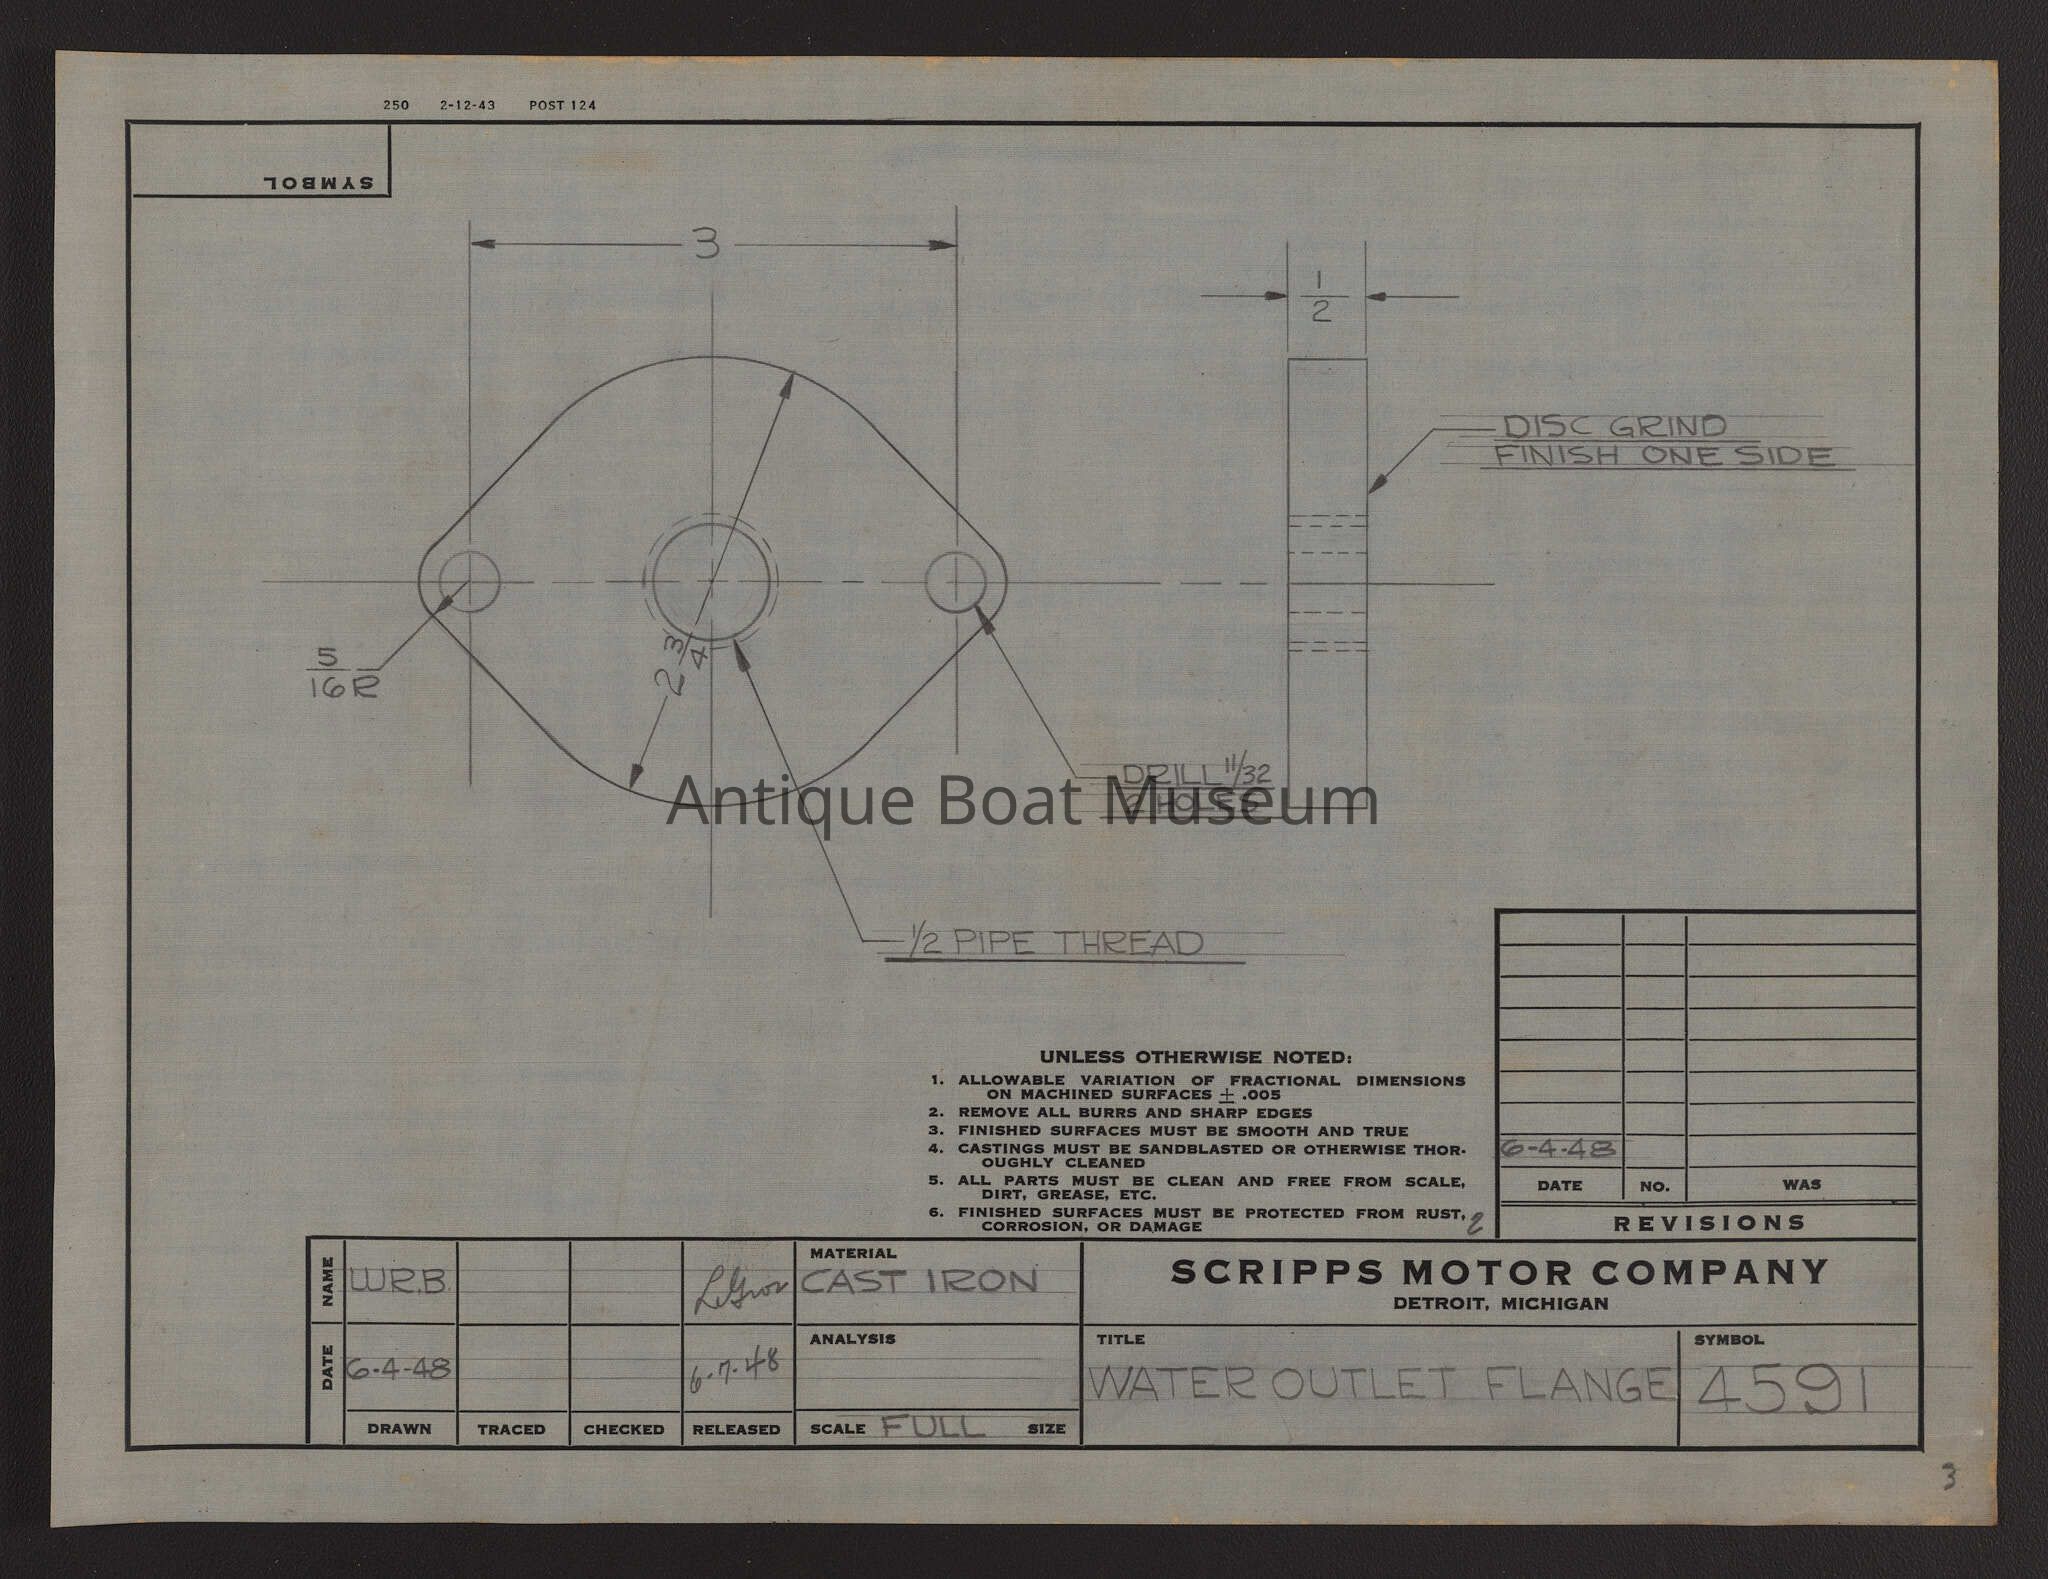
Task: Click the SCRIPPS MOTOR COMPANY heading
Action: [x=1498, y=1272]
